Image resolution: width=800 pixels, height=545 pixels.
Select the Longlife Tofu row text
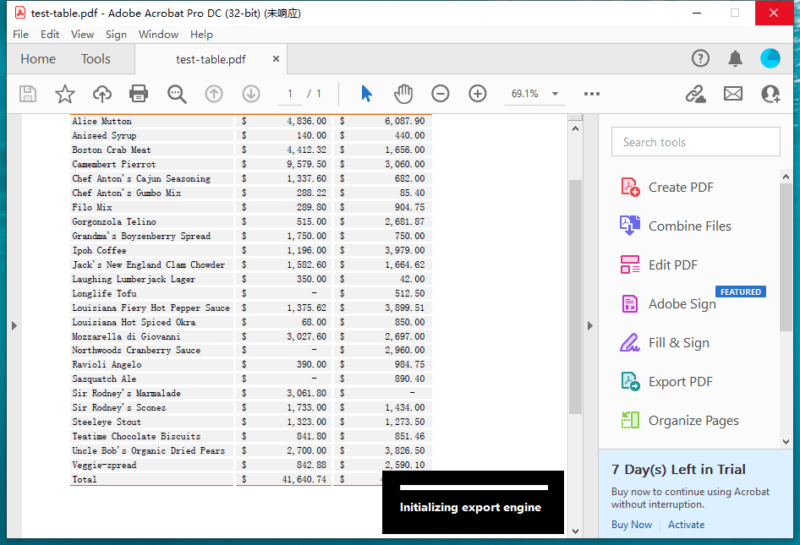[x=104, y=293]
